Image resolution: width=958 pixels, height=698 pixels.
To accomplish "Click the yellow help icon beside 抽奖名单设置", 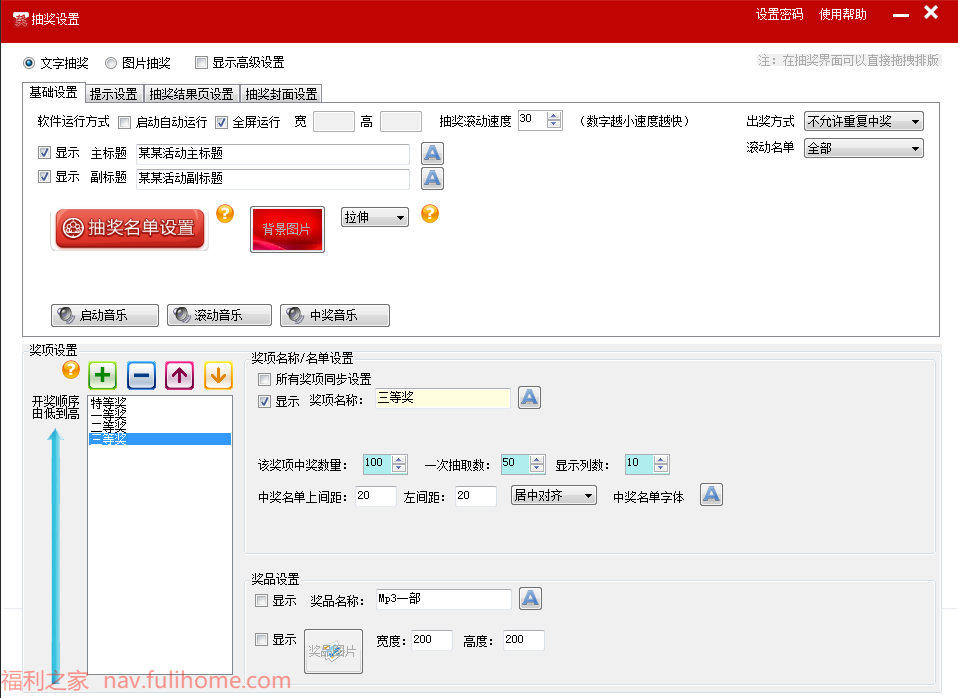I will [x=224, y=213].
